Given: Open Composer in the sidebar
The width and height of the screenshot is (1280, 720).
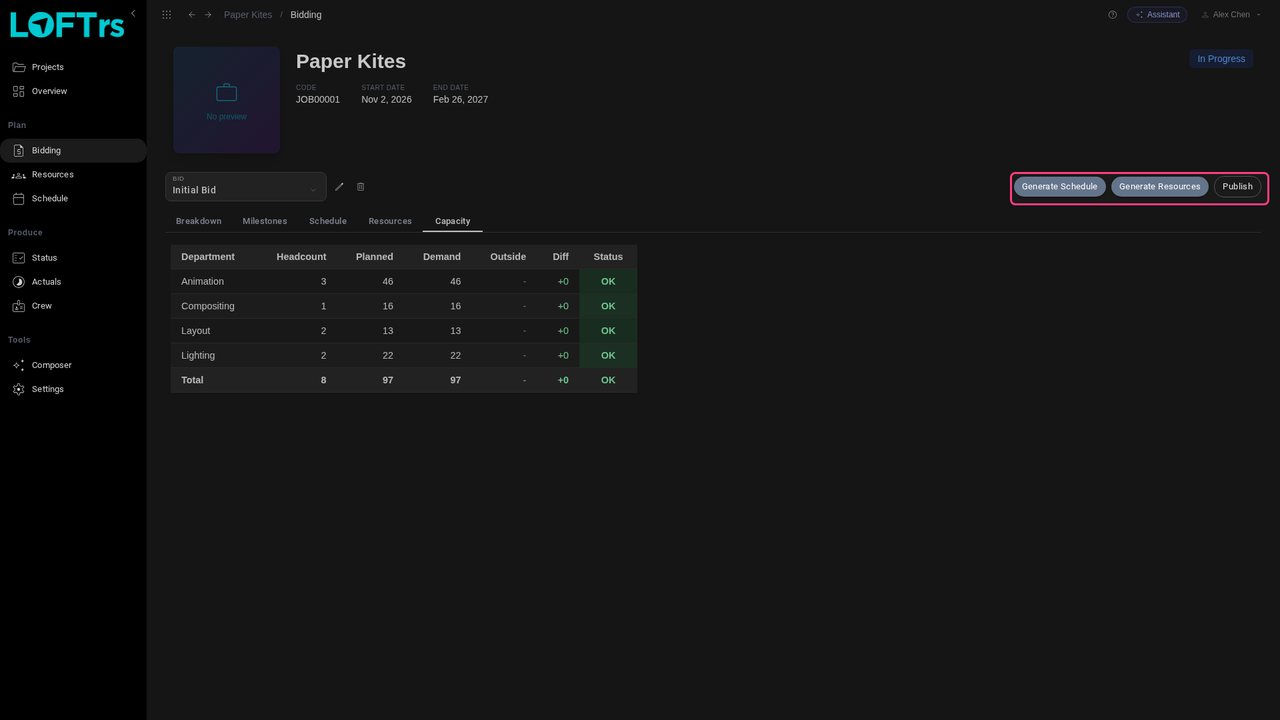Looking at the screenshot, I should [73, 365].
